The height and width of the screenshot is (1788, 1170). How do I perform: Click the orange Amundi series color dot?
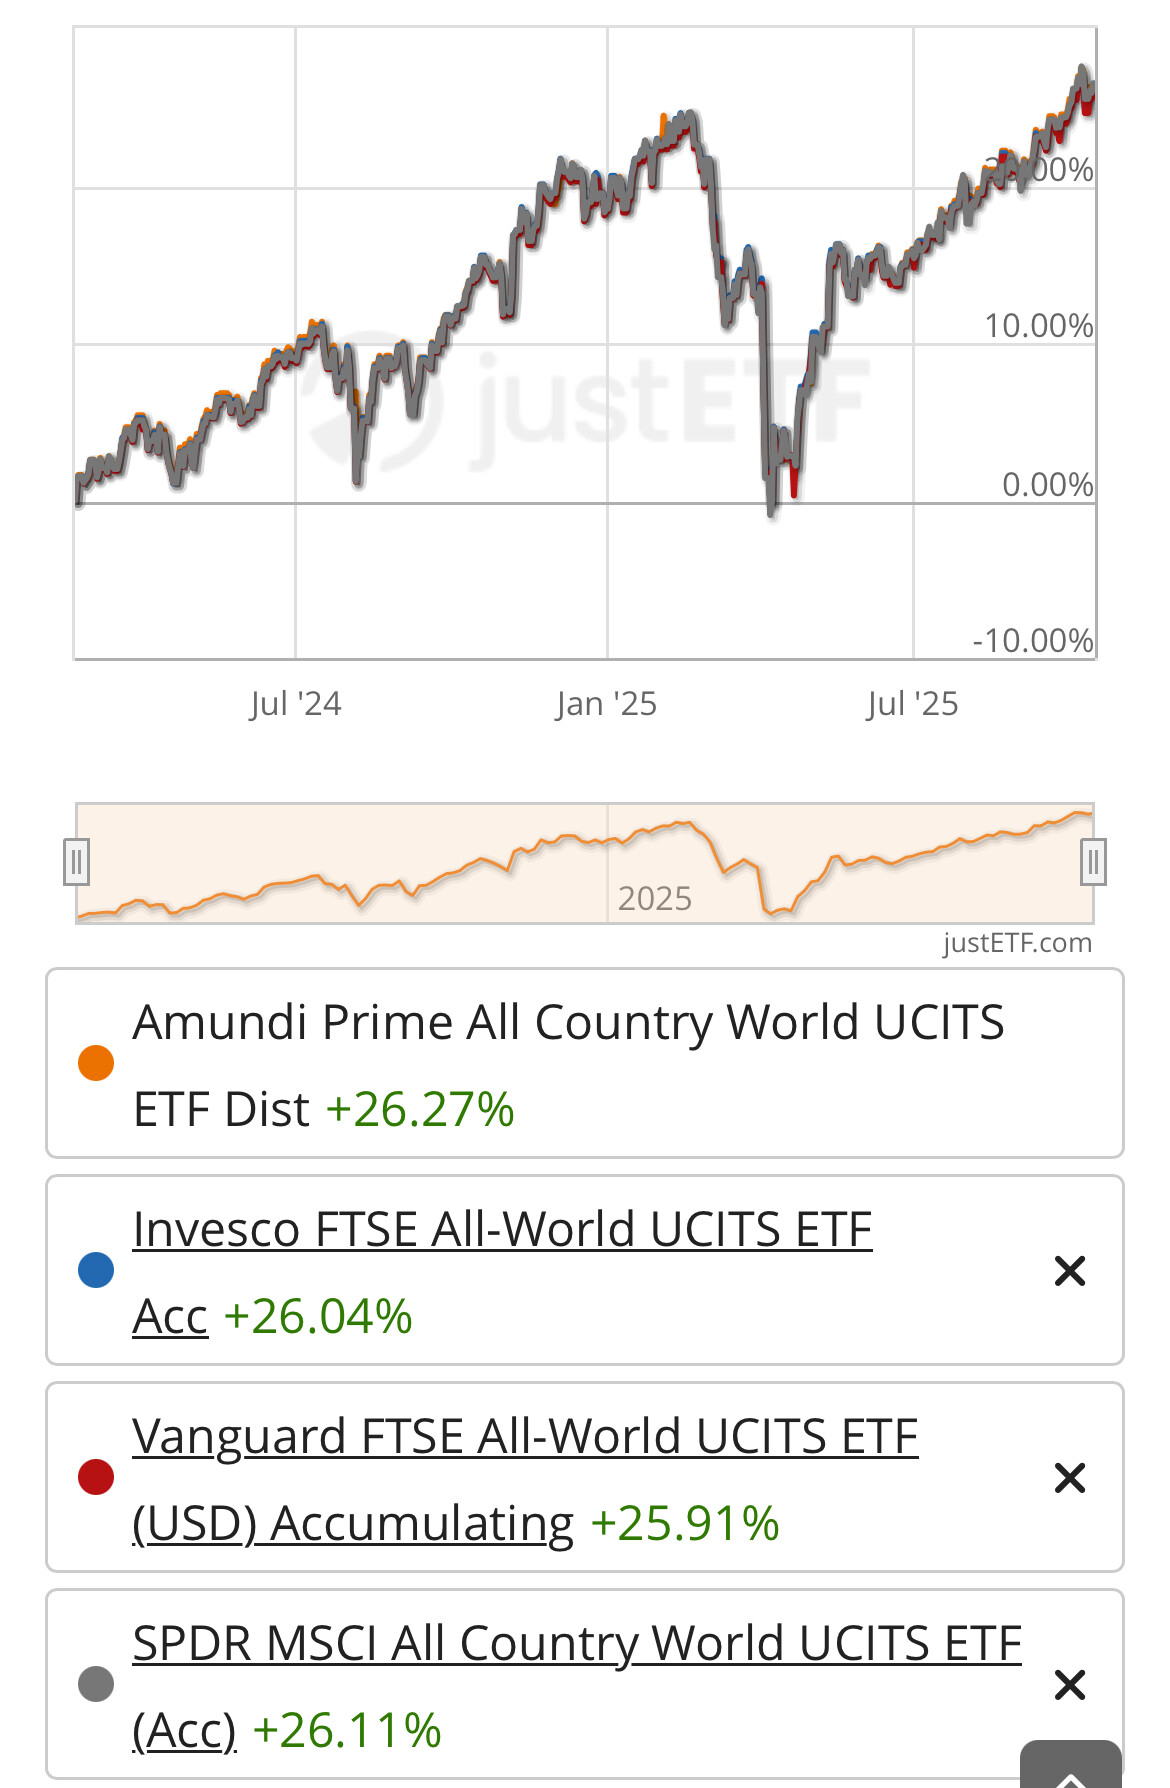pyautogui.click(x=96, y=1063)
